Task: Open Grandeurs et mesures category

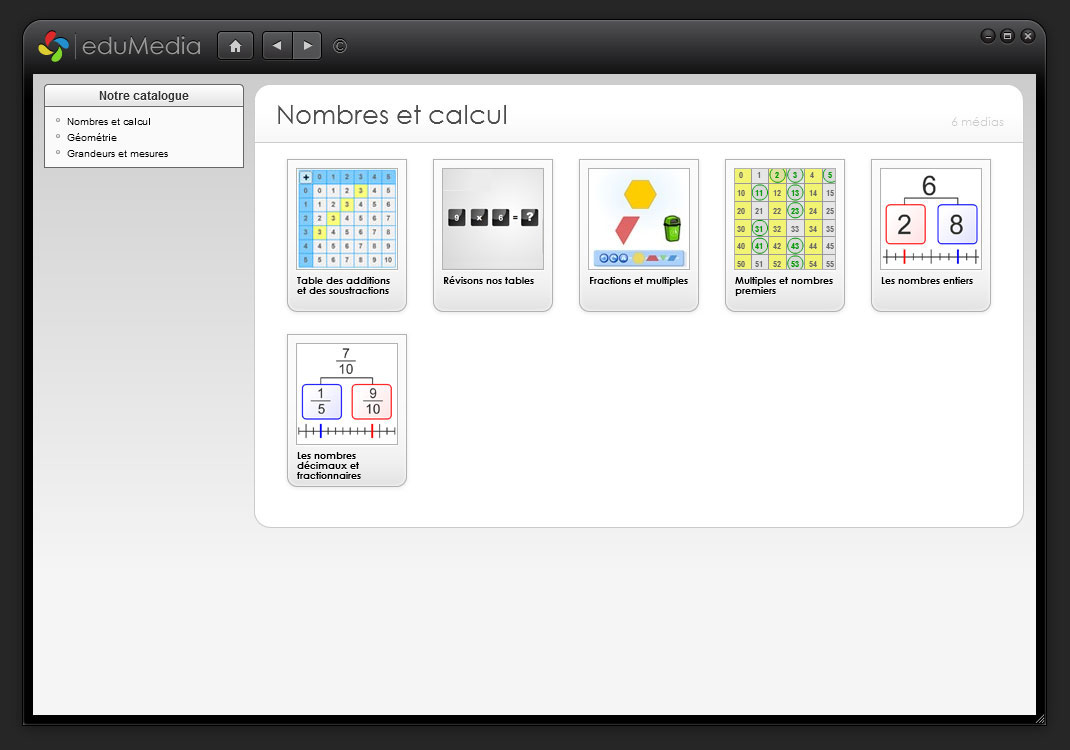Action: pyautogui.click(x=117, y=154)
